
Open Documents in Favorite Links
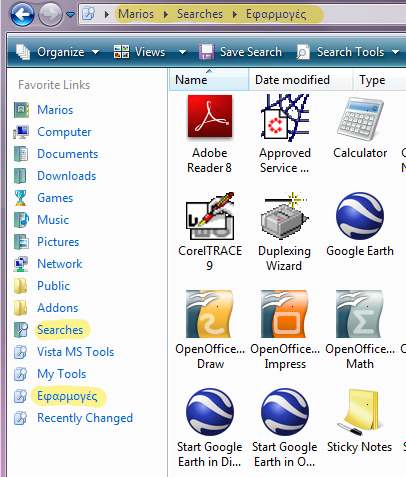(68, 154)
